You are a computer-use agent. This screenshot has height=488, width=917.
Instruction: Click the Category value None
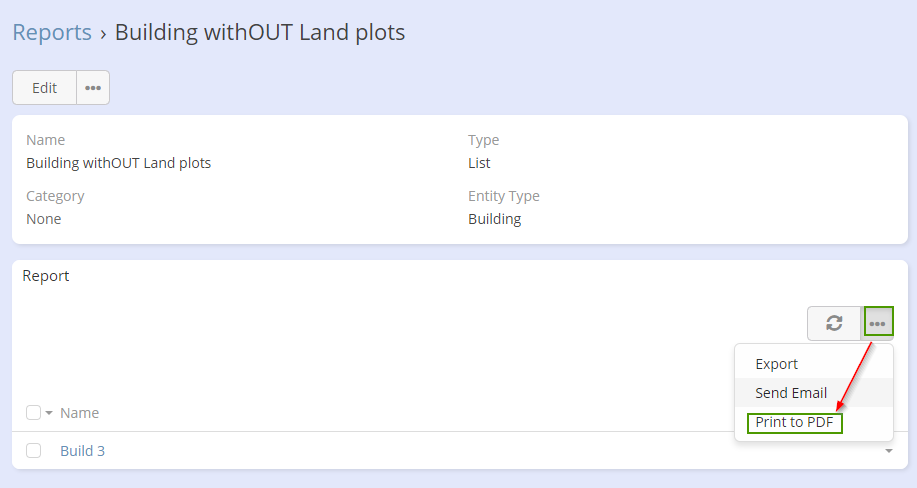coord(43,219)
